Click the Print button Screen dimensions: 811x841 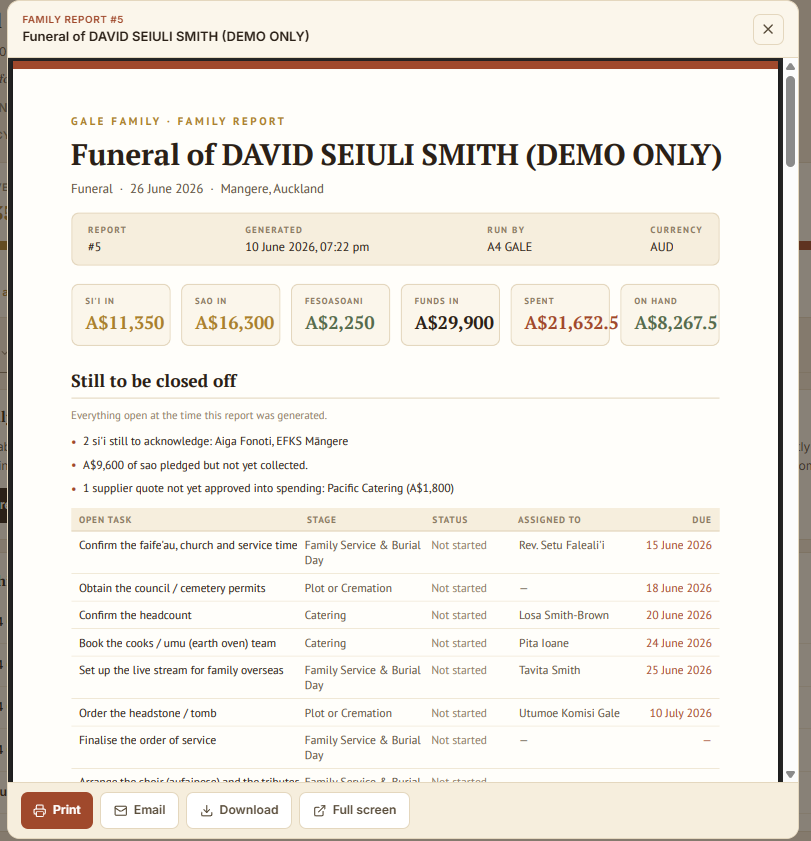[57, 810]
